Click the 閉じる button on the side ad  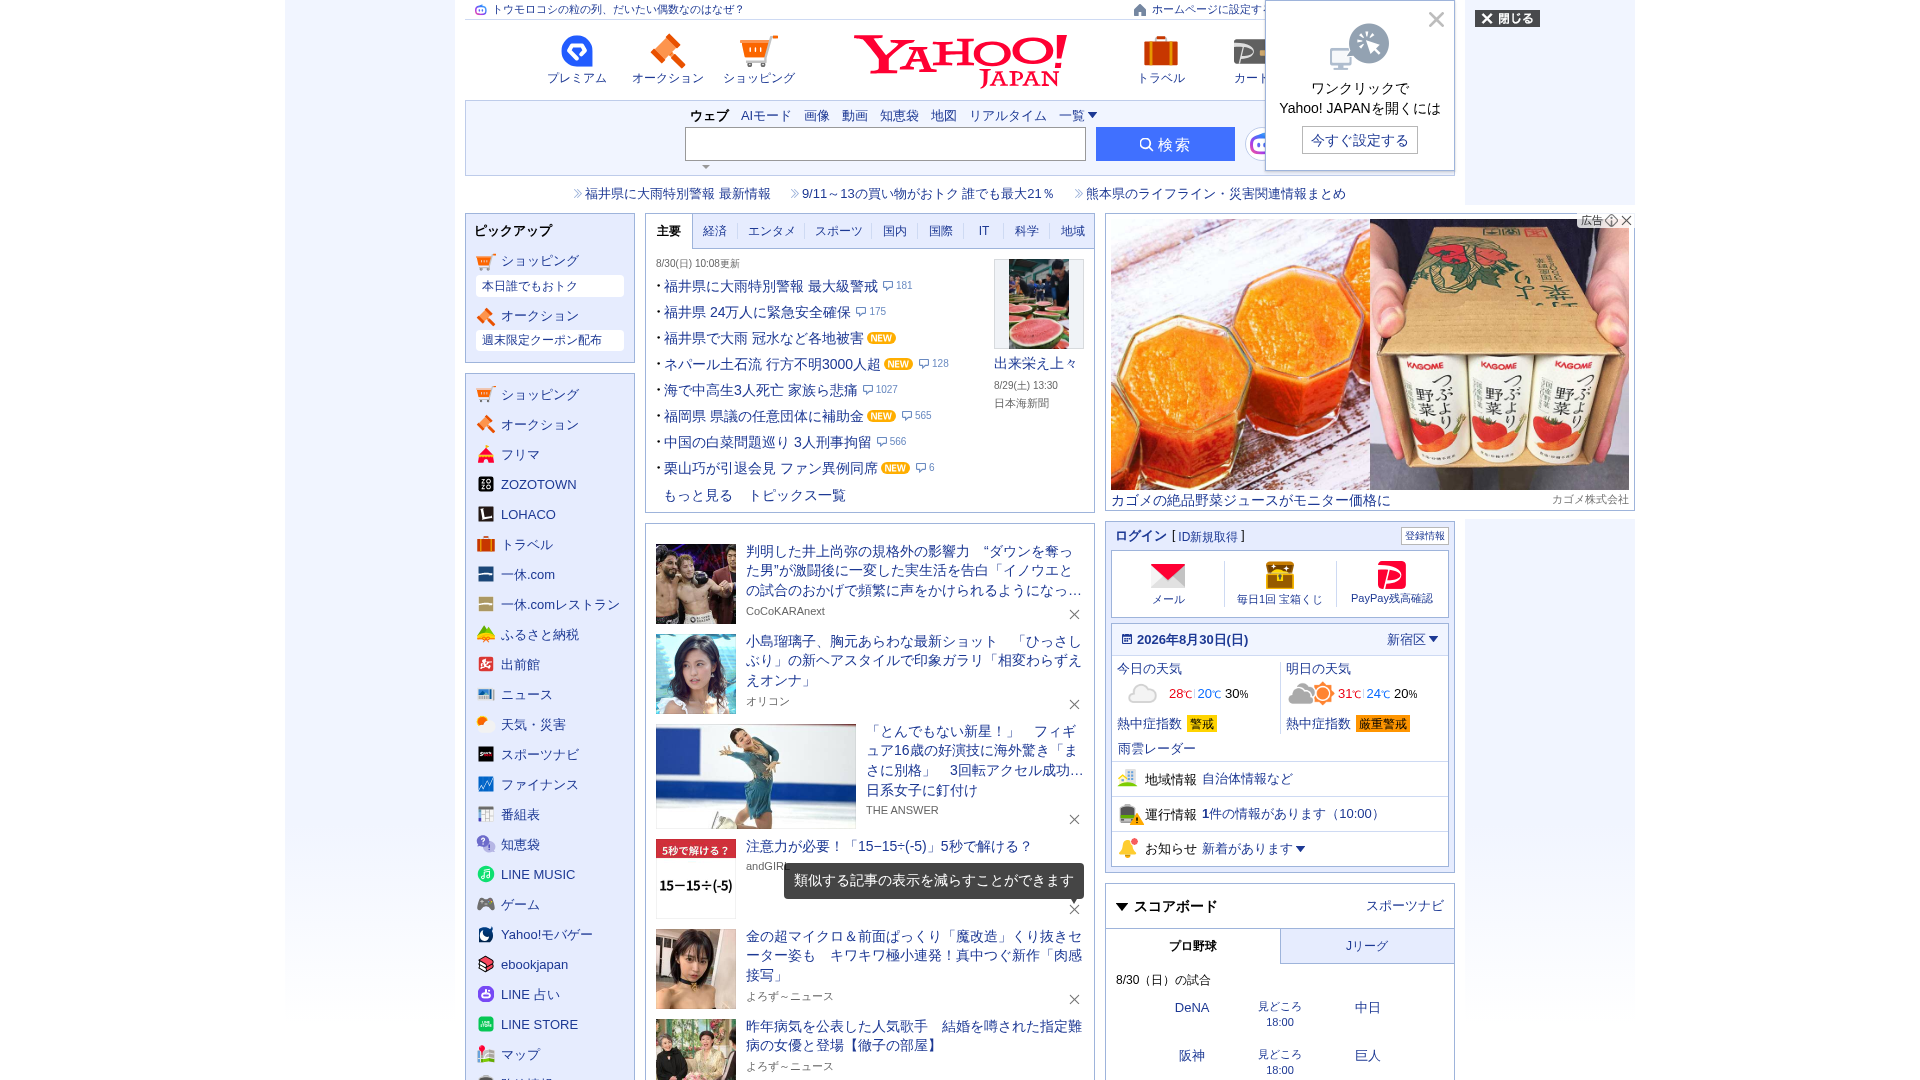coord(1507,19)
